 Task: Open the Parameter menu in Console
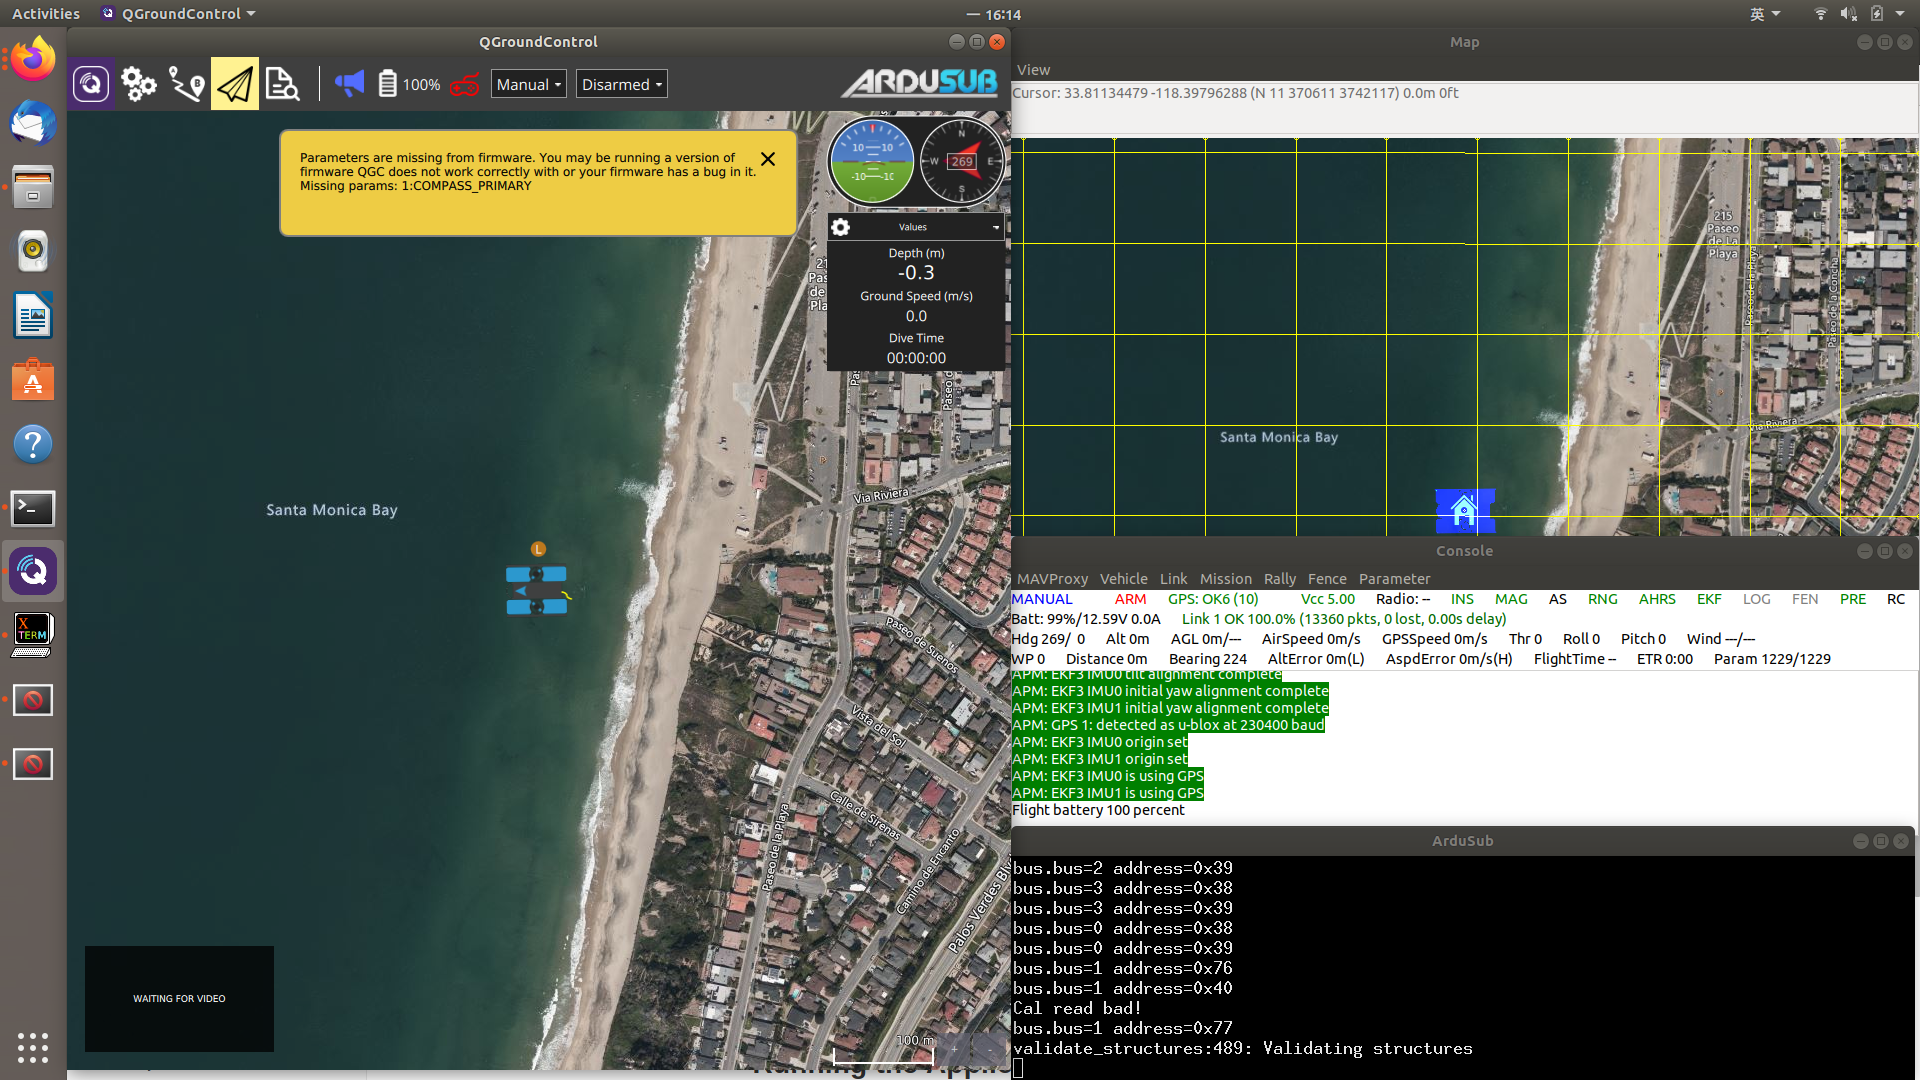(1393, 579)
